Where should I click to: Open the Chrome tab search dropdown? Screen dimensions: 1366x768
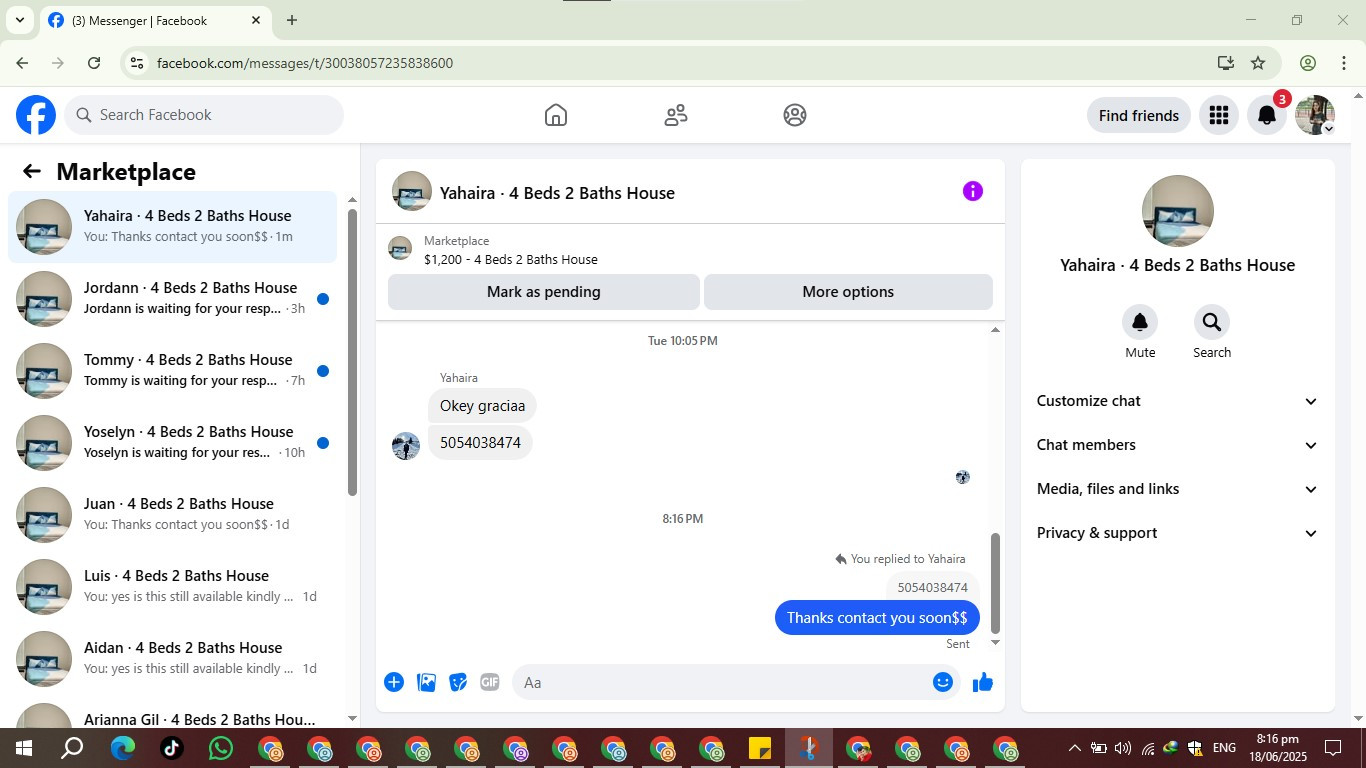(x=20, y=20)
